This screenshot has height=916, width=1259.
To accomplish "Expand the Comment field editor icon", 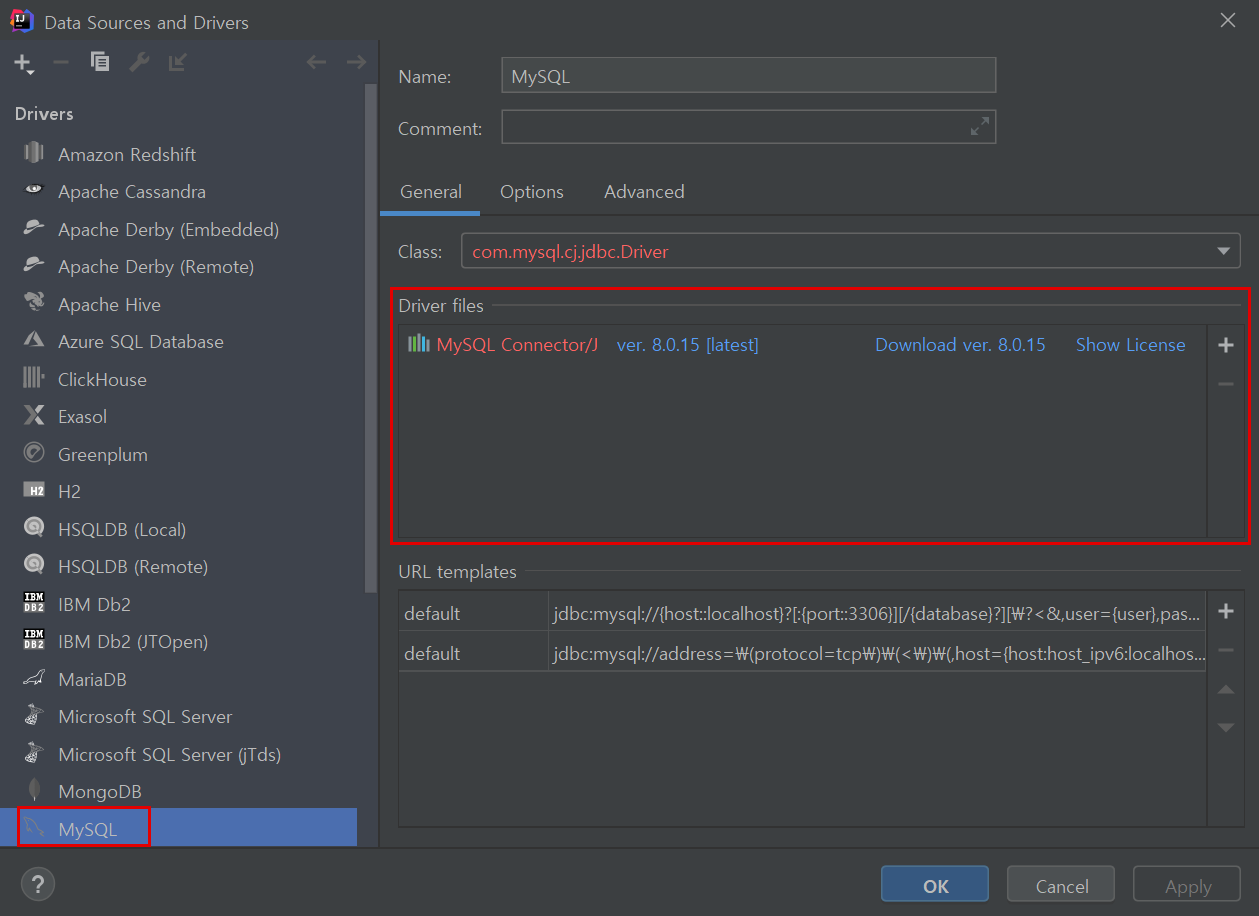I will point(980,126).
